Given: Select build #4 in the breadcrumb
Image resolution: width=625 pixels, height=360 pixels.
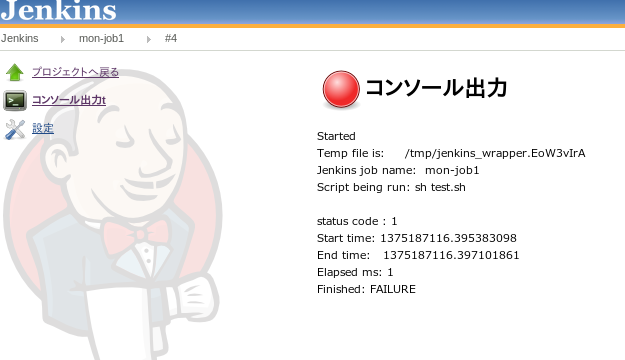Looking at the screenshot, I should [171, 38].
